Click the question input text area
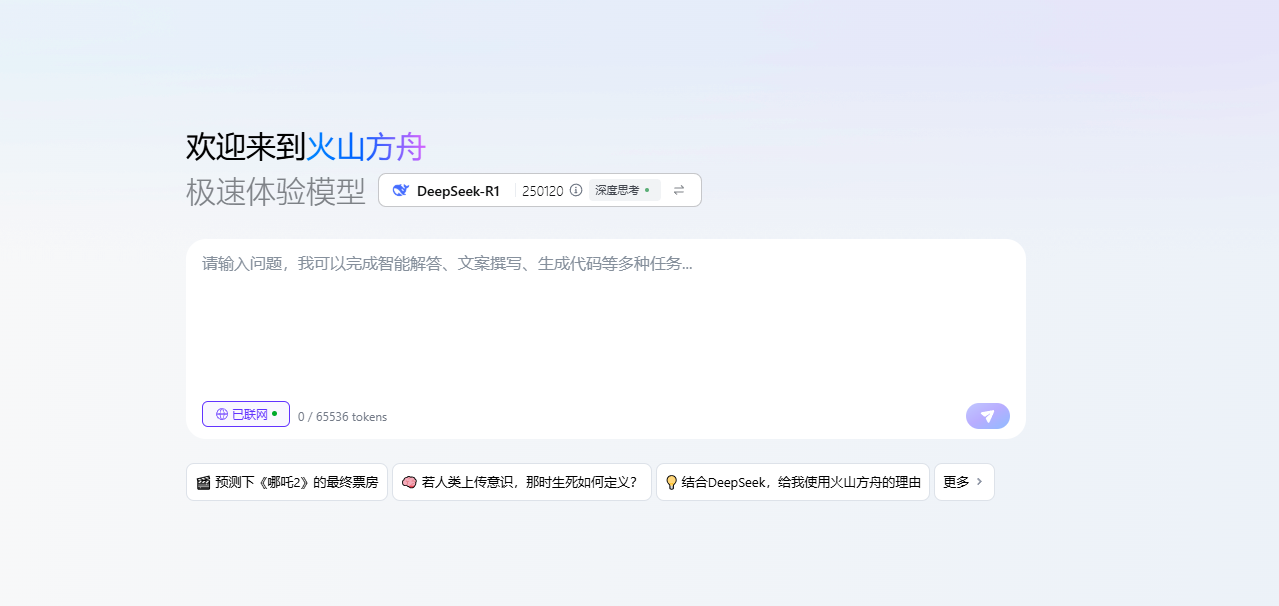 pos(606,320)
